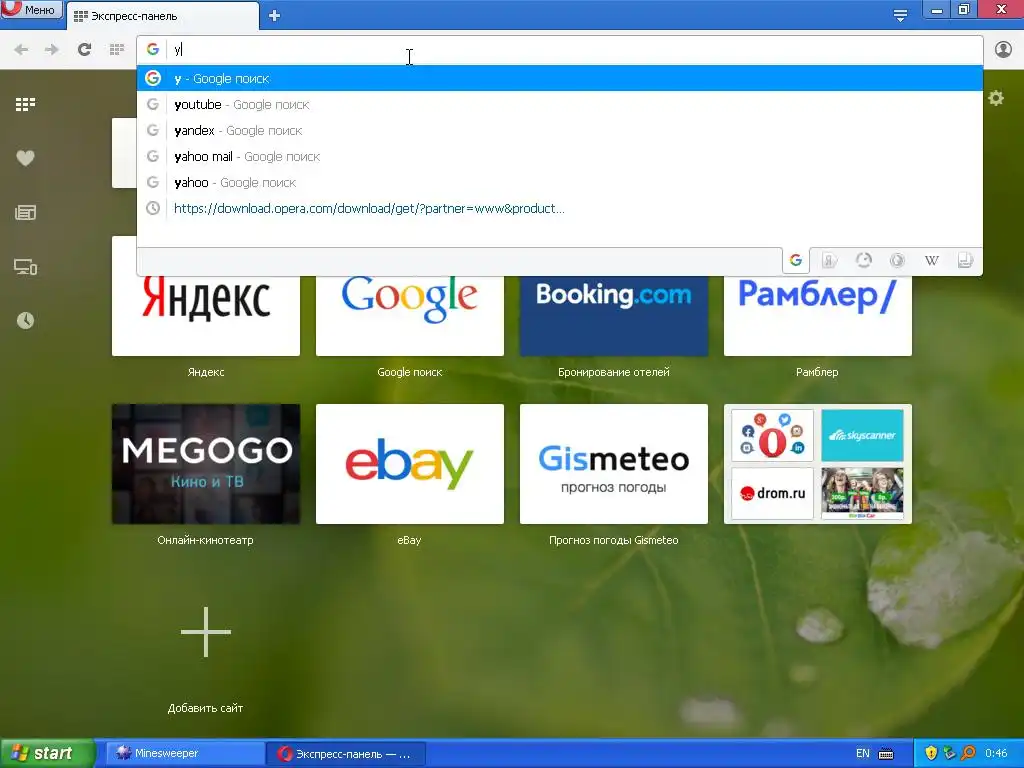
Task: Select DuckDuckGo search engine icon
Action: [x=897, y=261]
